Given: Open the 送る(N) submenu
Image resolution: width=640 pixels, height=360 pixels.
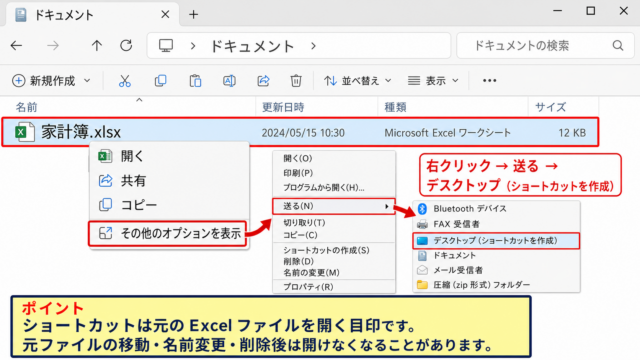Looking at the screenshot, I should click(334, 206).
